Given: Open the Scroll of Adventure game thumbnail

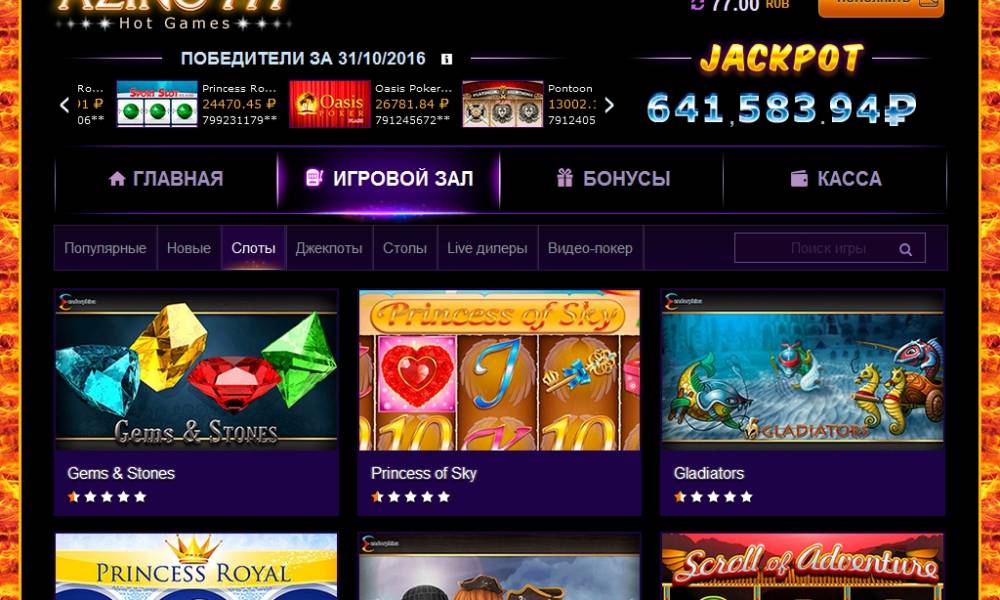Looking at the screenshot, I should pyautogui.click(x=802, y=567).
